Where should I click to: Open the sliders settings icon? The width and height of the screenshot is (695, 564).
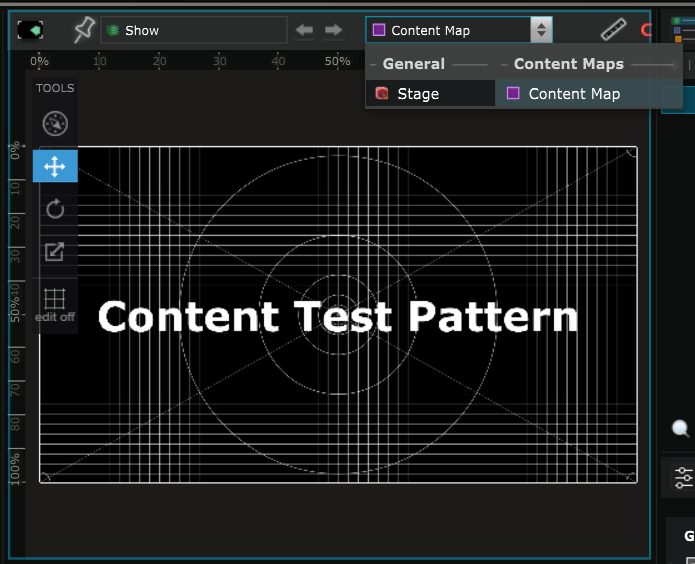(x=684, y=476)
